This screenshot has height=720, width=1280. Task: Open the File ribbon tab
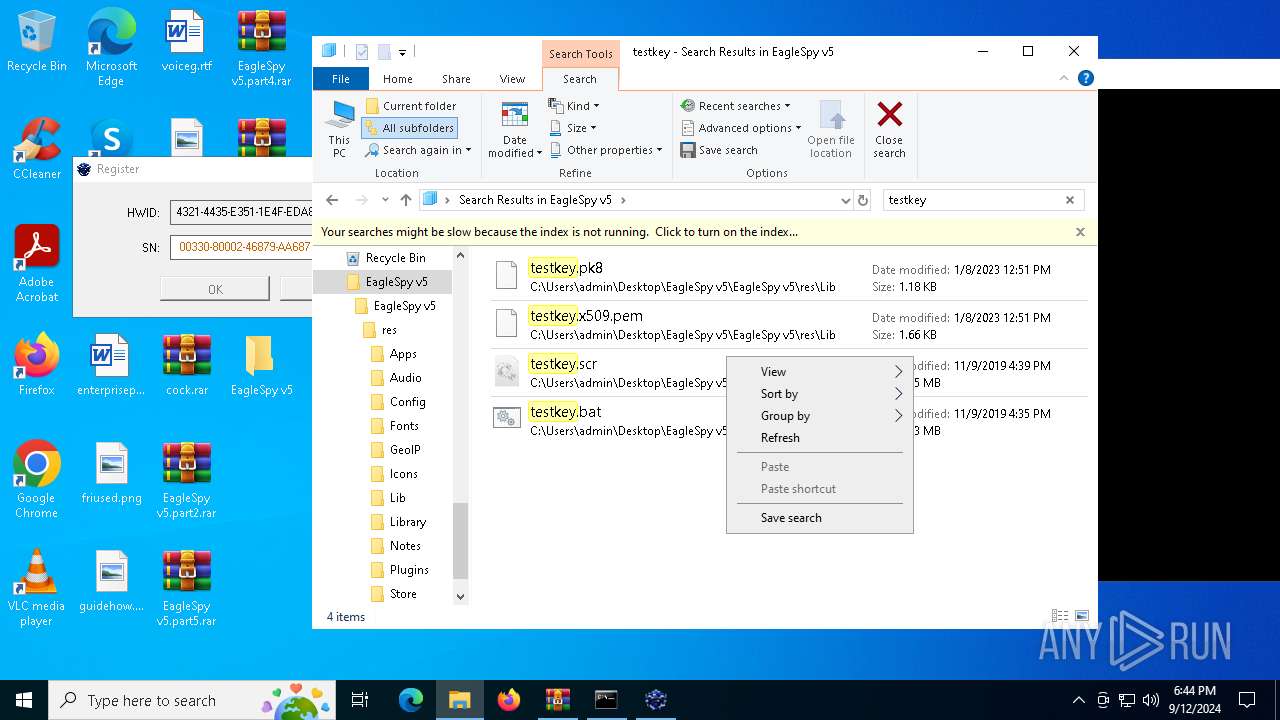pos(341,79)
